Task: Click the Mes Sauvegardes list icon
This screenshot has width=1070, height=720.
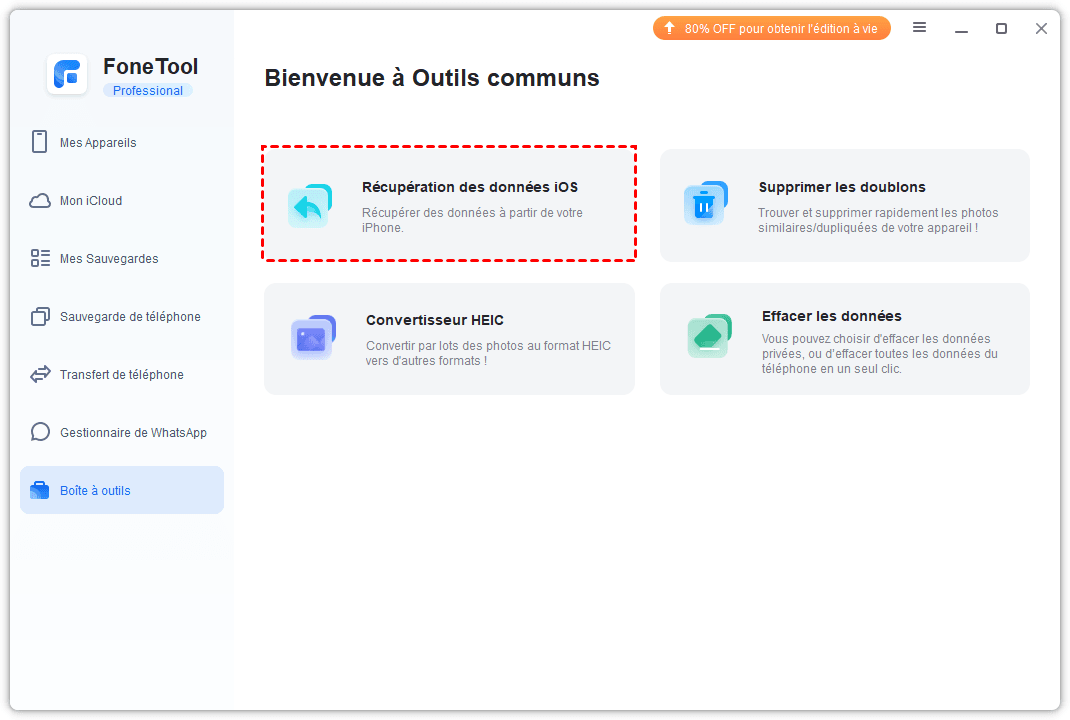Action: tap(40, 259)
